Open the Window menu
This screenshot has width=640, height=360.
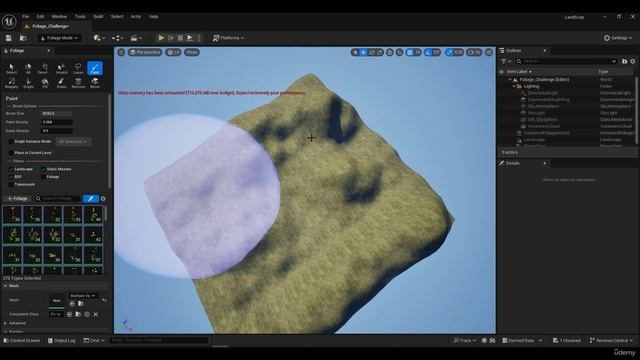tap(59, 17)
